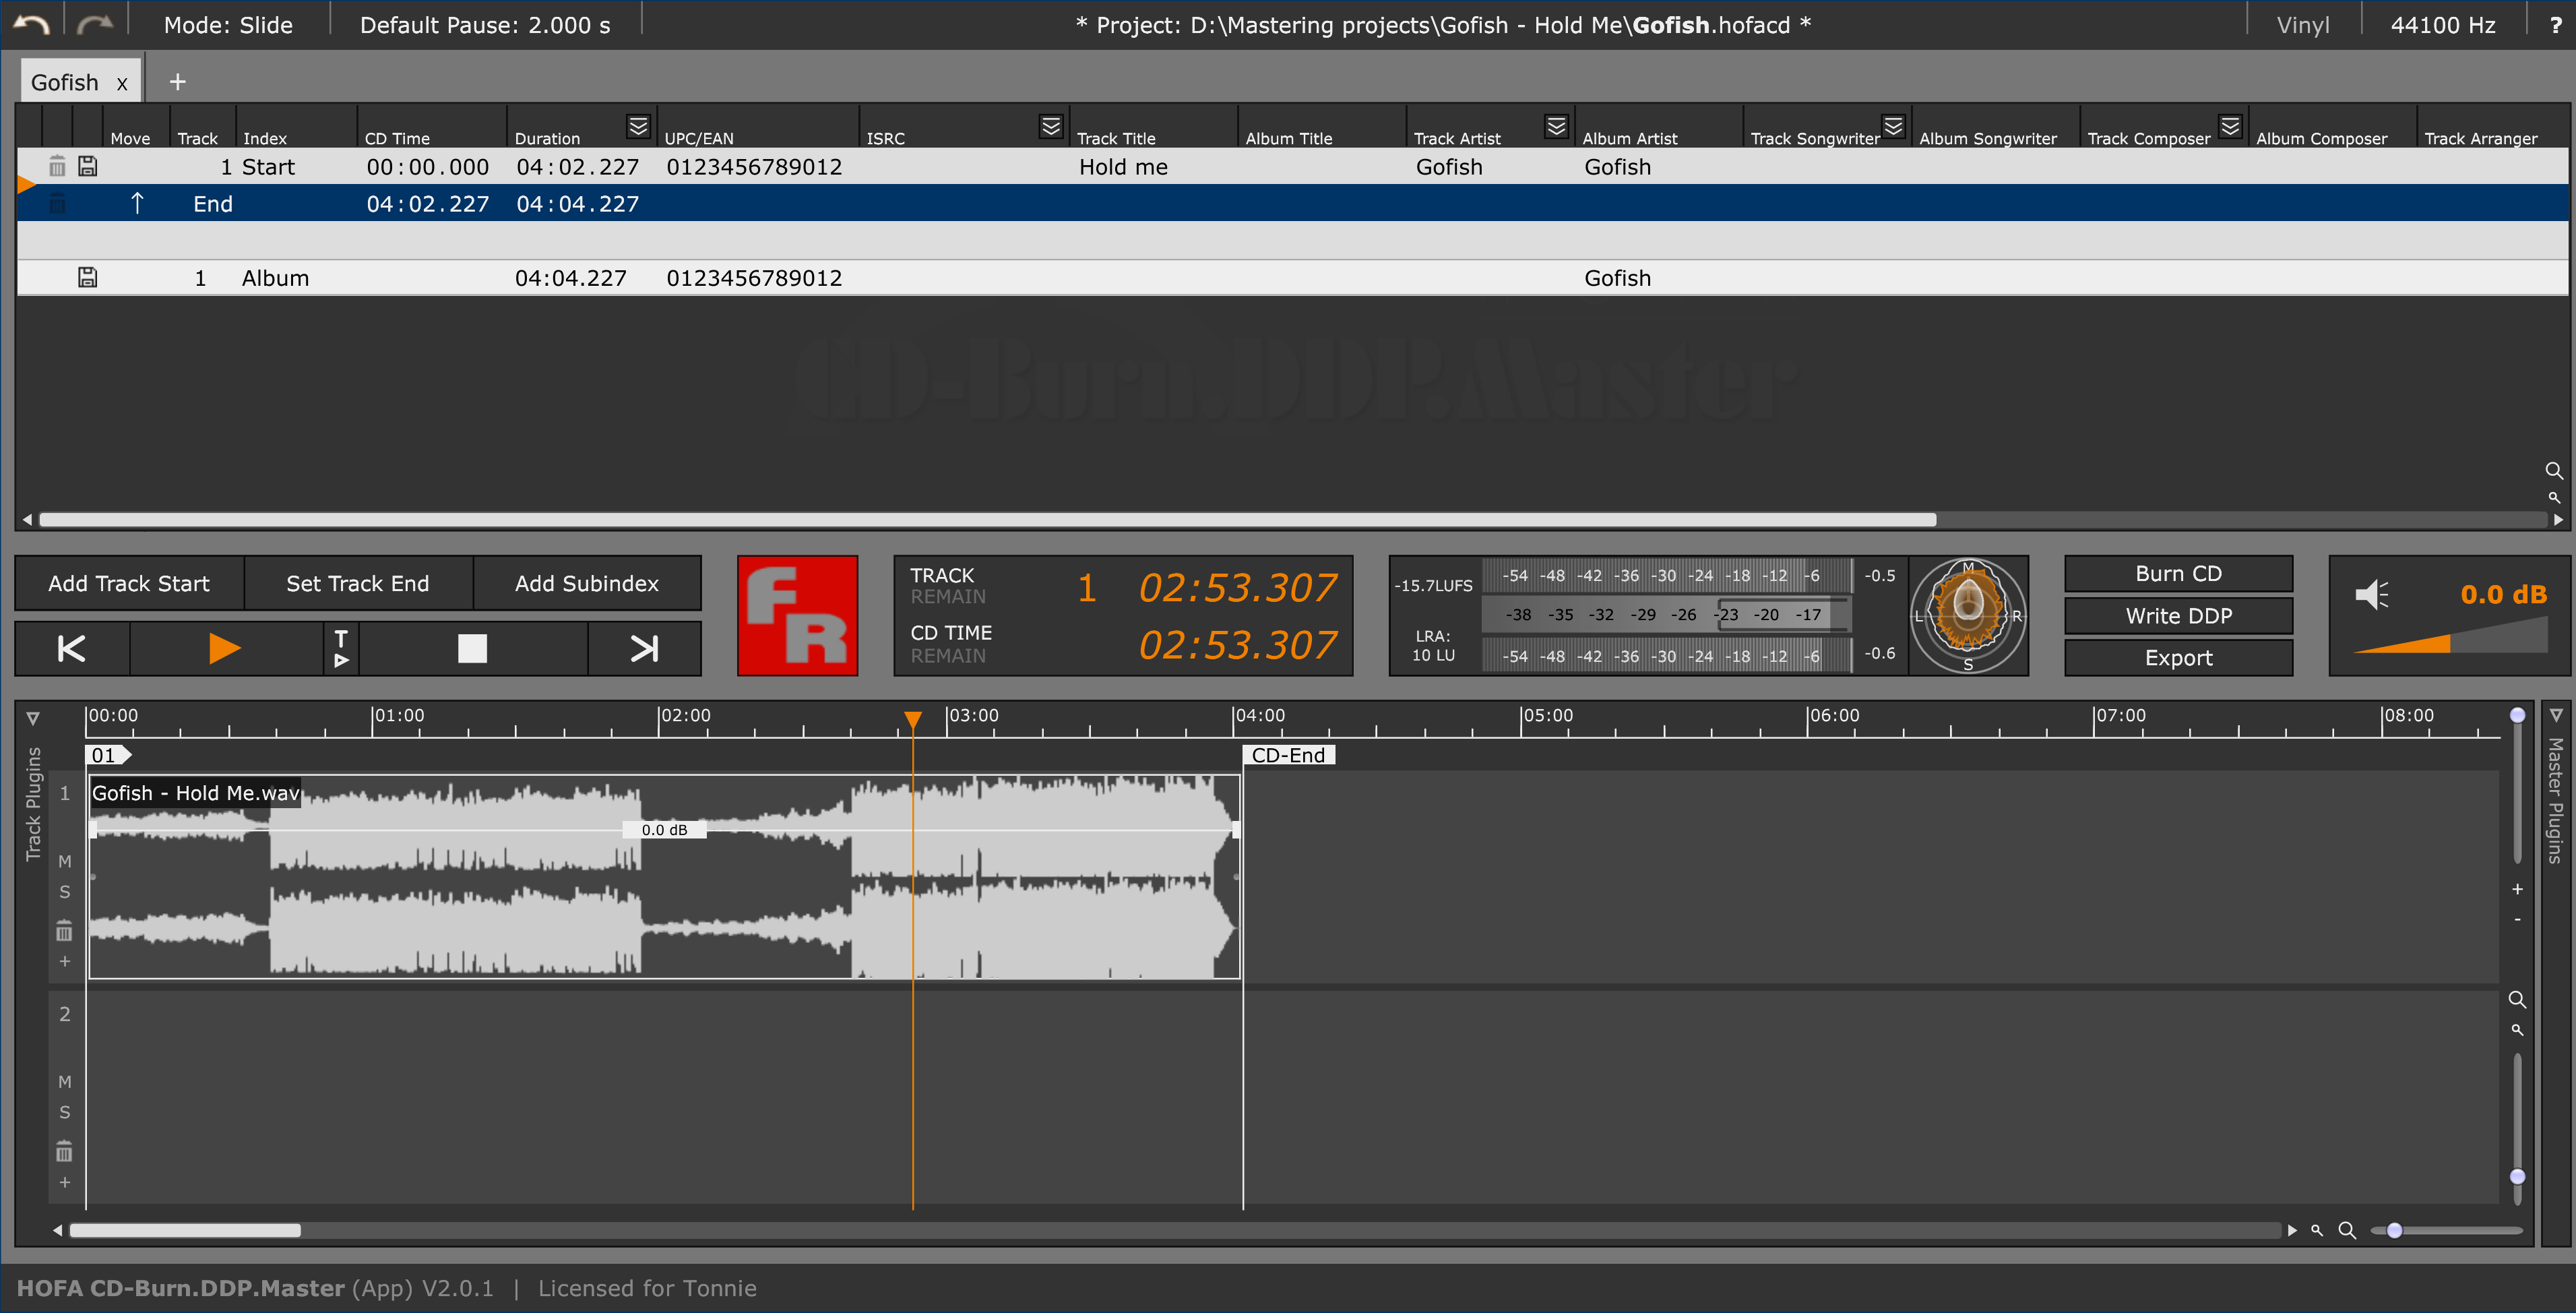Delete lane 2 with its trash icon
This screenshot has height=1313, width=2576.
[x=64, y=1151]
